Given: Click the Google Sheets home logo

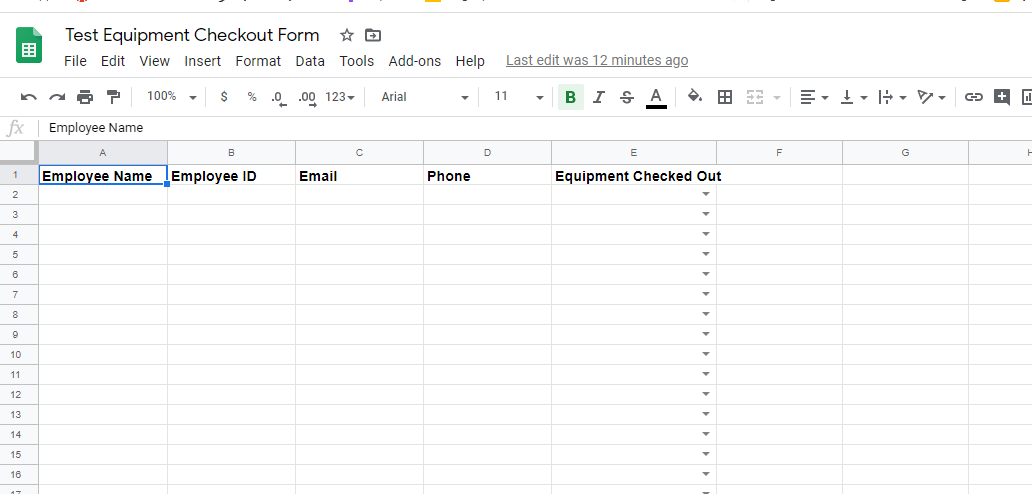Looking at the screenshot, I should 29,45.
